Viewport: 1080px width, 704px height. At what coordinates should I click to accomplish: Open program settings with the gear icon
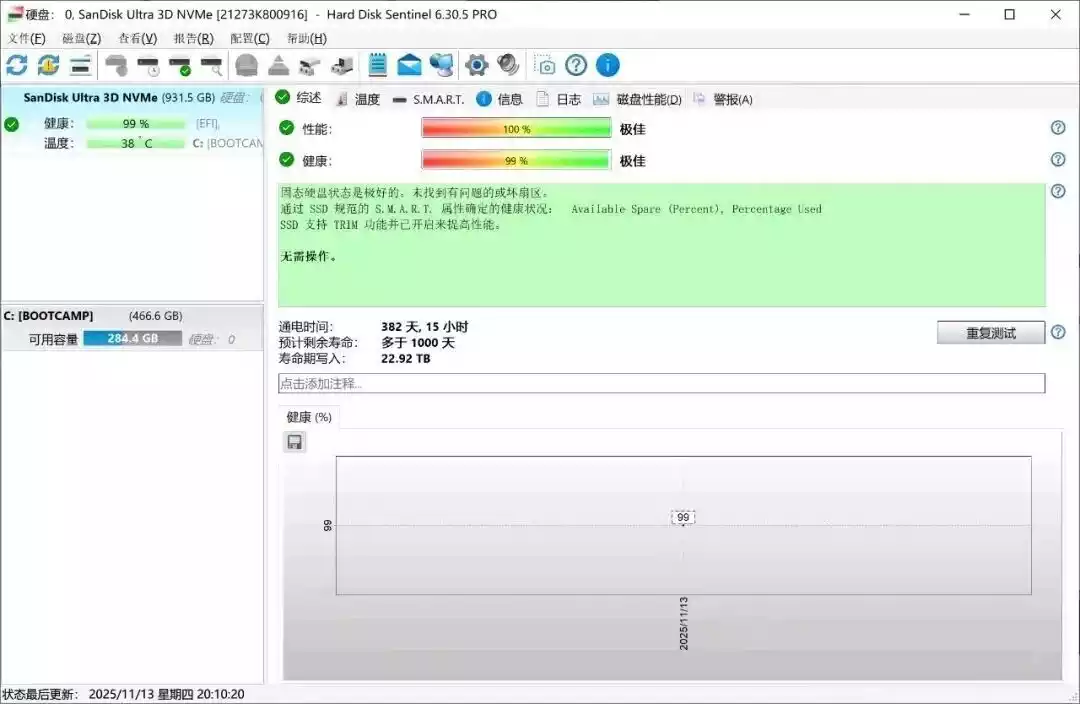click(x=475, y=65)
